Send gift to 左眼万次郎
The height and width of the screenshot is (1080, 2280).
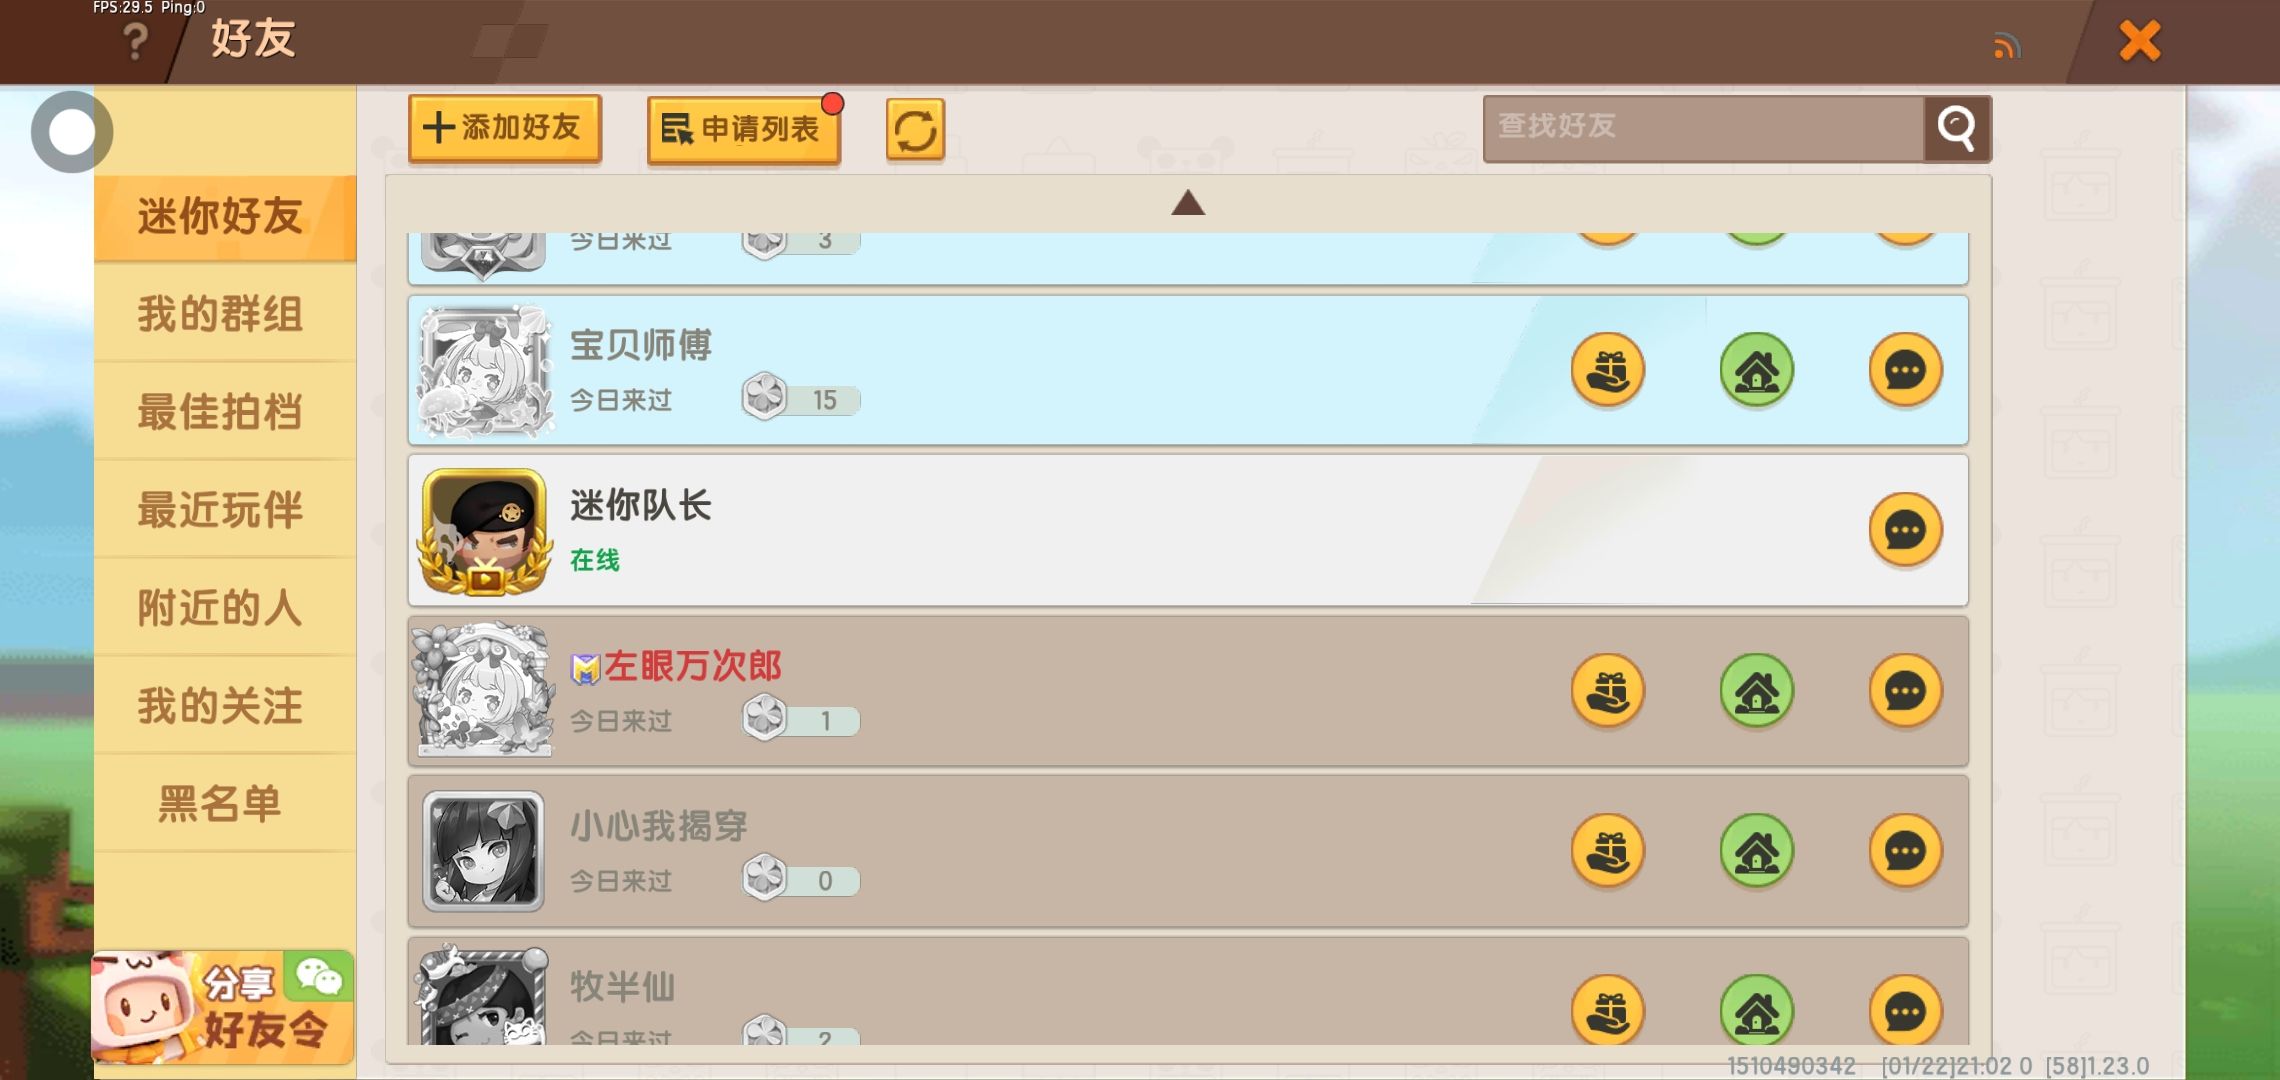pos(1607,691)
